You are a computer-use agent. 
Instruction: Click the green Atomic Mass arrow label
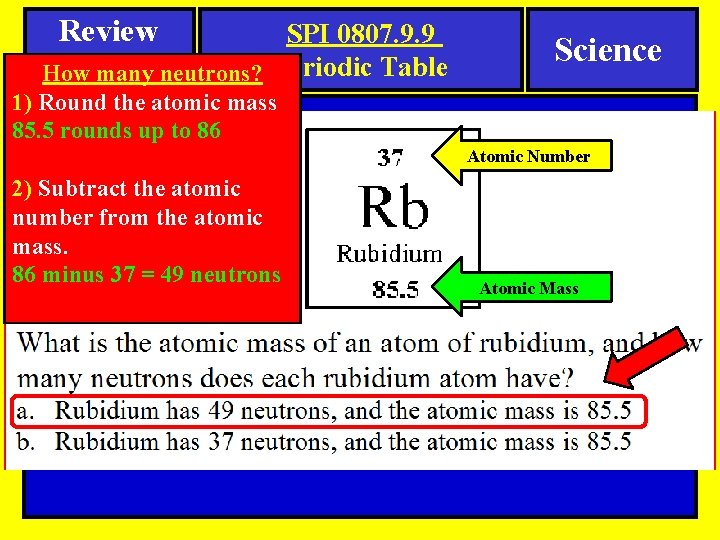point(522,288)
